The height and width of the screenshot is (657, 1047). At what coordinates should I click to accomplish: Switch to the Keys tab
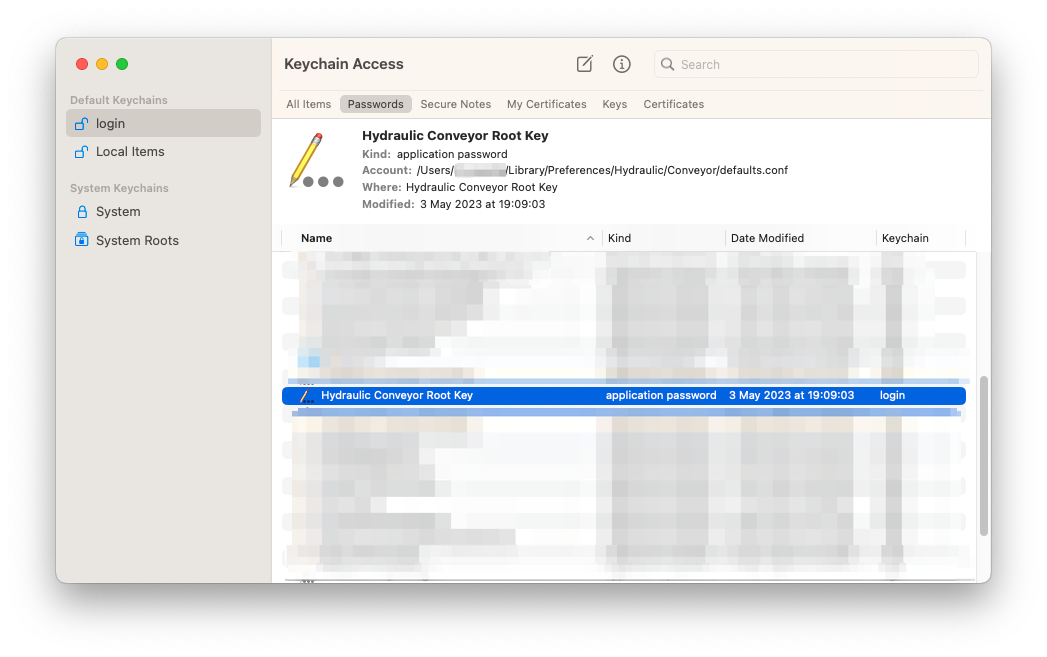point(614,104)
